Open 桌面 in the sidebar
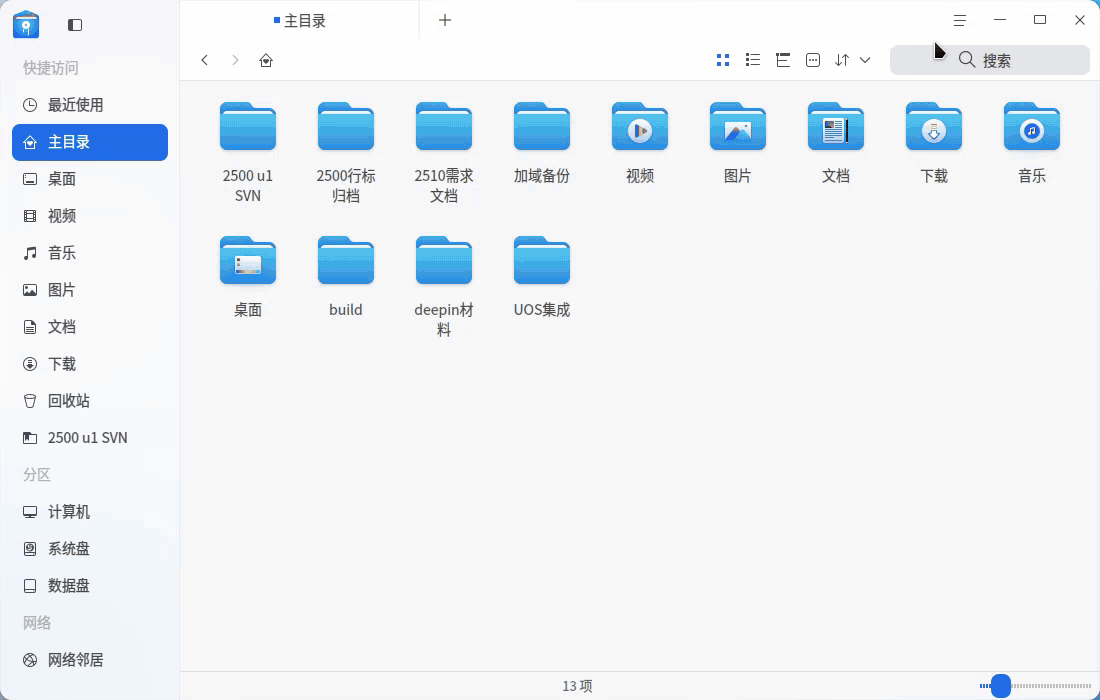This screenshot has width=1100, height=700. [90, 179]
